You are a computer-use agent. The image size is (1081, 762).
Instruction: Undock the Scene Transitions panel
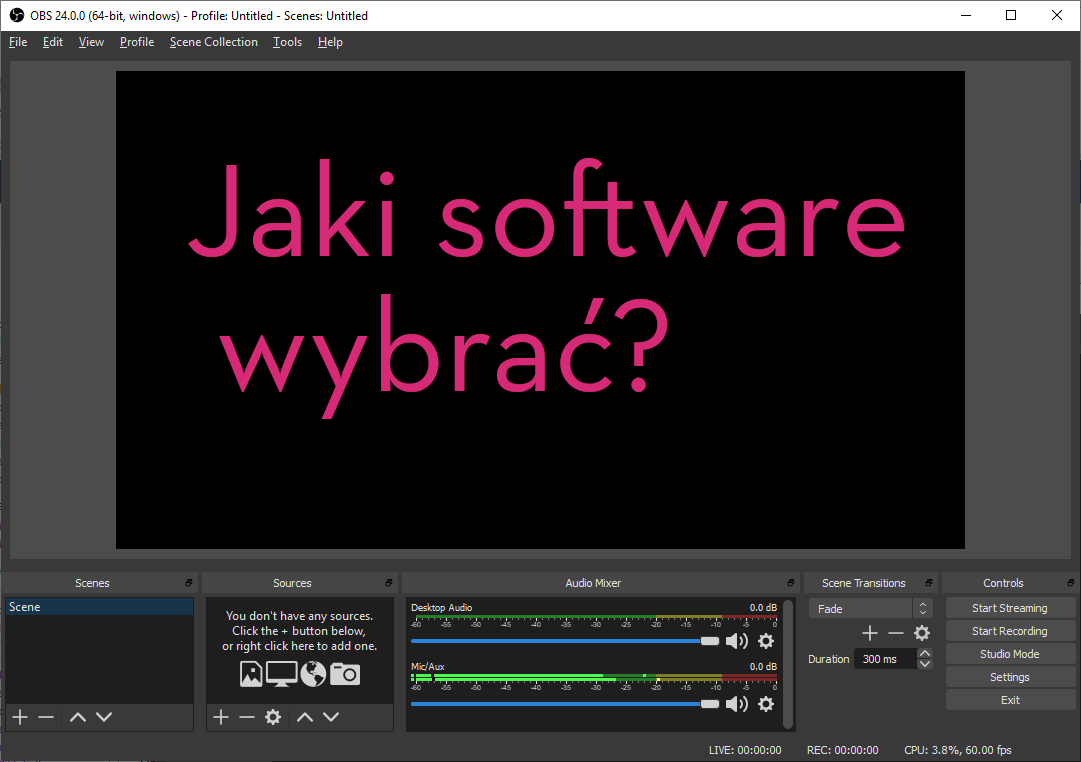tap(929, 583)
